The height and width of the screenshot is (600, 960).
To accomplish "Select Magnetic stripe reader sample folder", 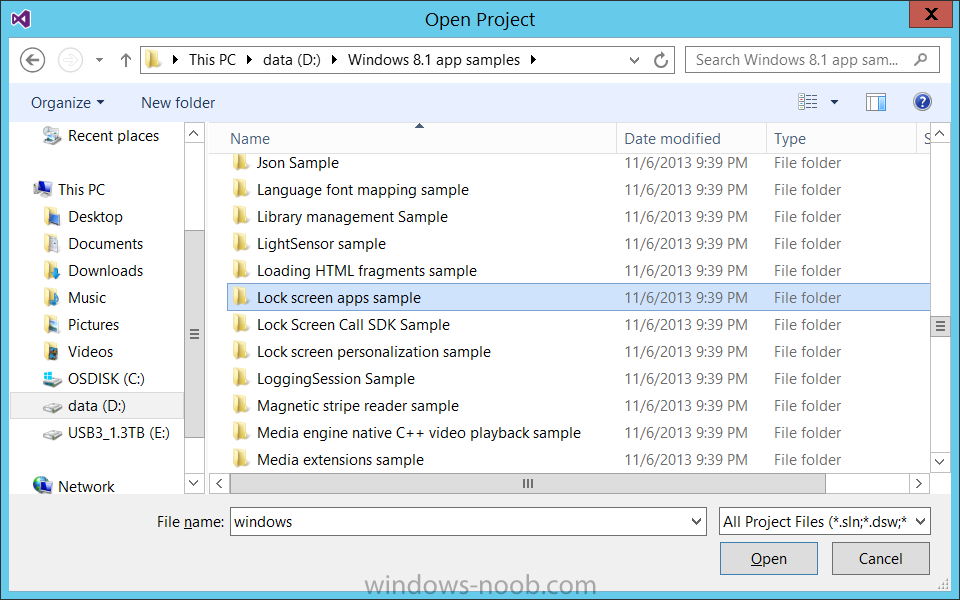I will coord(358,406).
